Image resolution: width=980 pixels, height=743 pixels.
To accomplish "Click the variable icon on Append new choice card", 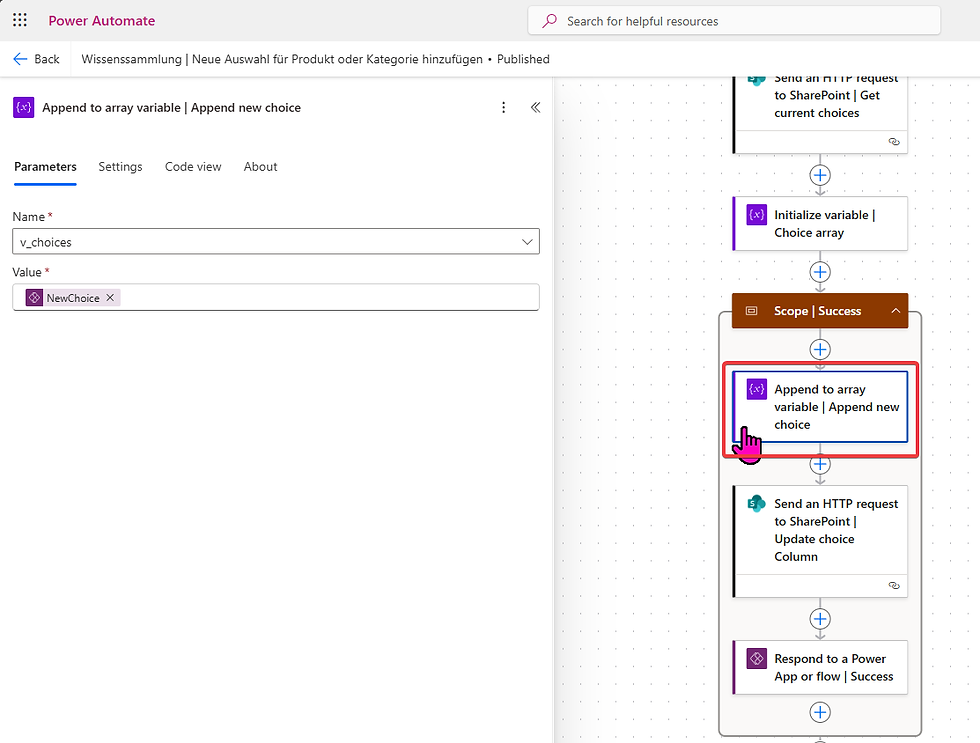I will point(757,389).
